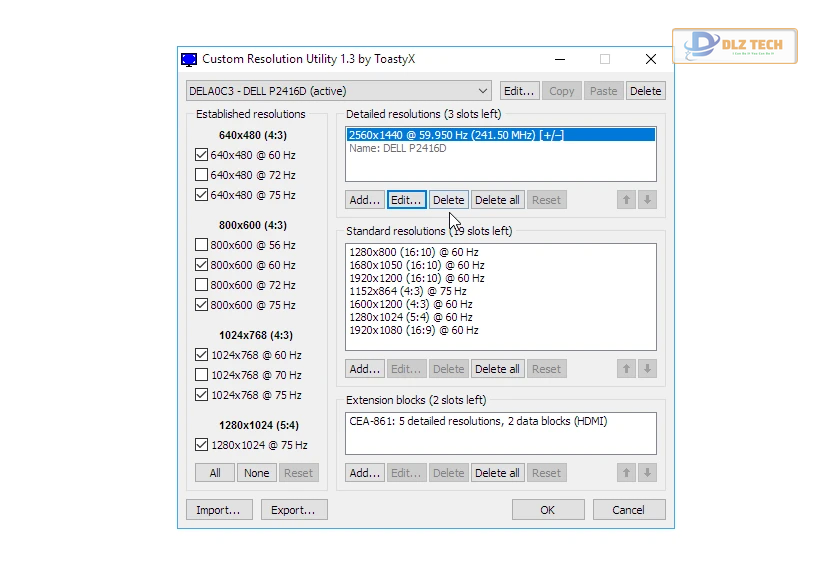840x579 pixels.
Task: Click Delete all under Detailed resolutions
Action: coord(497,200)
